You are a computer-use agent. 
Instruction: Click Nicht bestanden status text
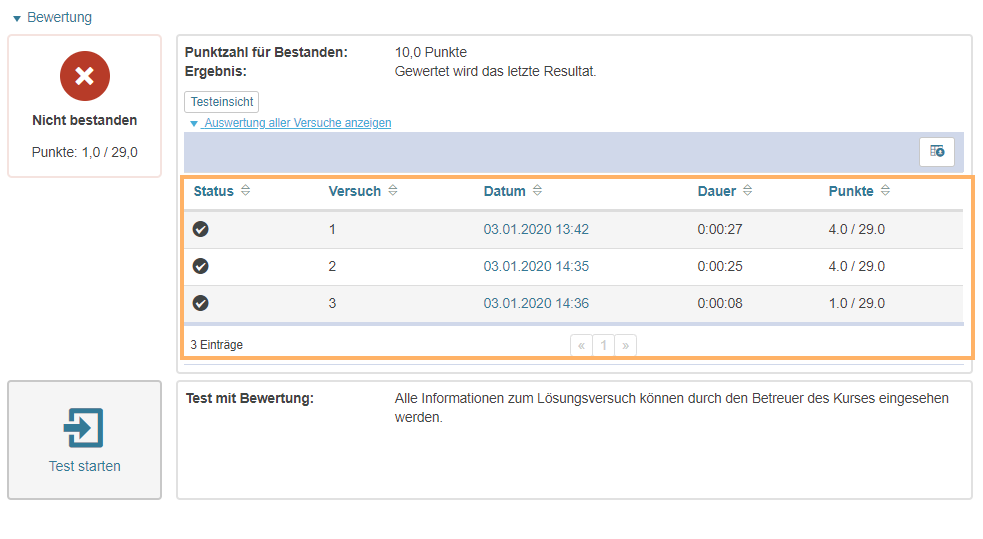[85, 120]
